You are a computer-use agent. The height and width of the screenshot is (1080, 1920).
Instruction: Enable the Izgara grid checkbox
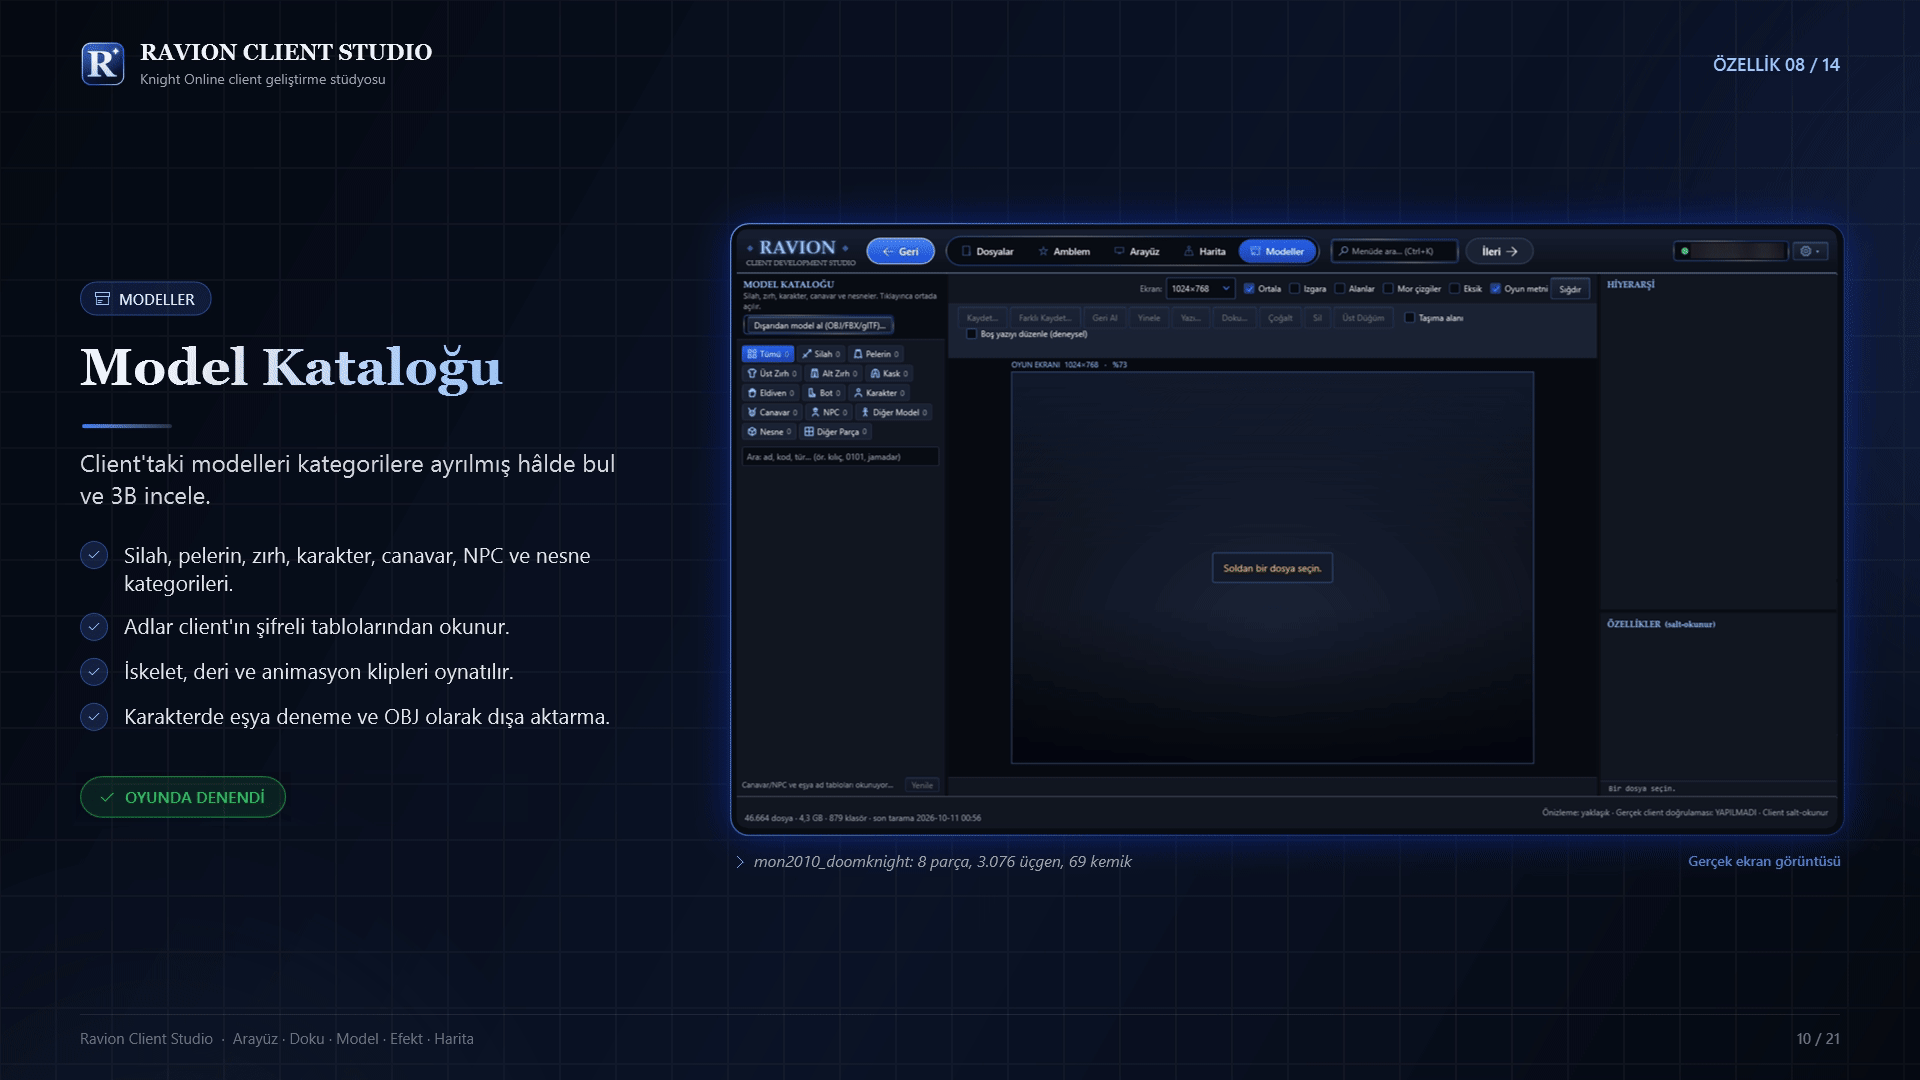(x=1294, y=289)
